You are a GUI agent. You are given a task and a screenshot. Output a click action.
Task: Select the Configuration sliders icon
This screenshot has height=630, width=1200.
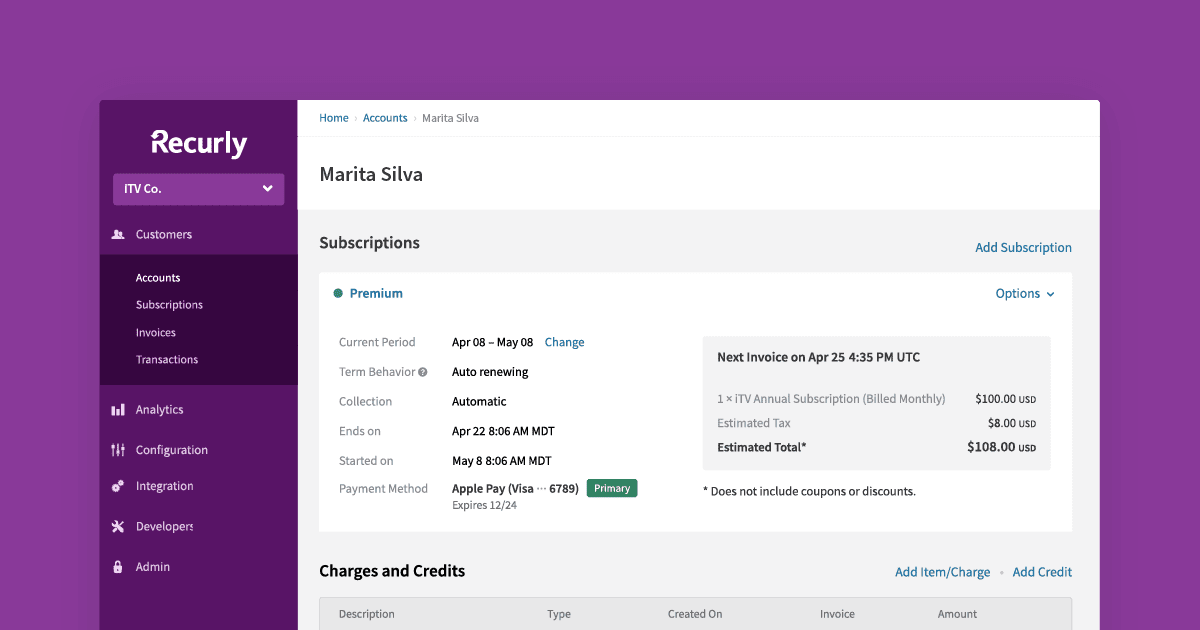[117, 449]
